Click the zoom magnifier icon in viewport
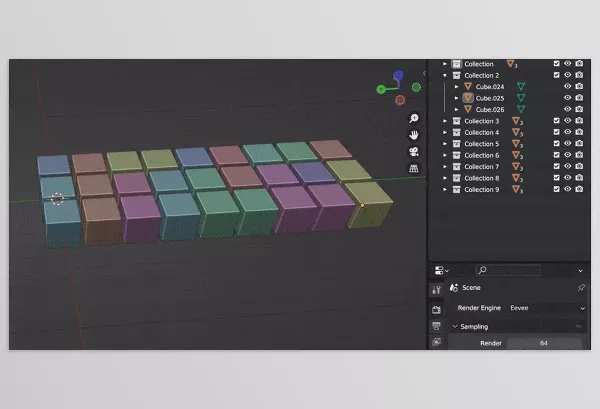 pos(414,118)
